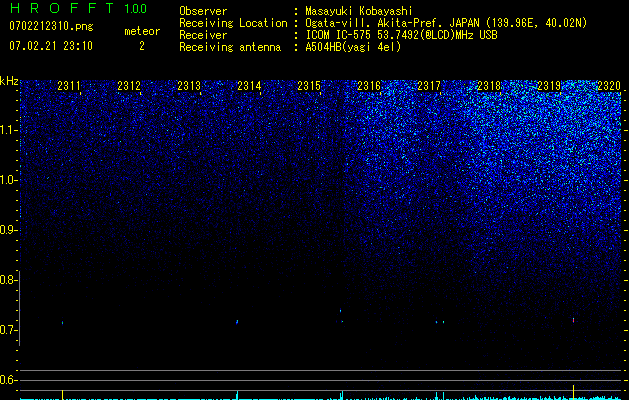629x400 pixels.
Task: Click the time marker 2312
Action: pos(129,86)
